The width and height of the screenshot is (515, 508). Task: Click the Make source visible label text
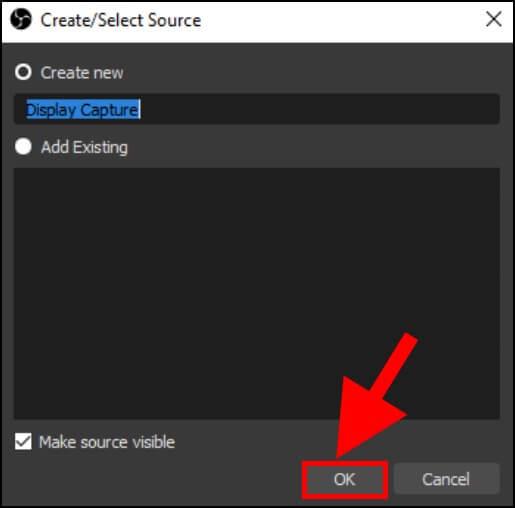pyautogui.click(x=107, y=442)
